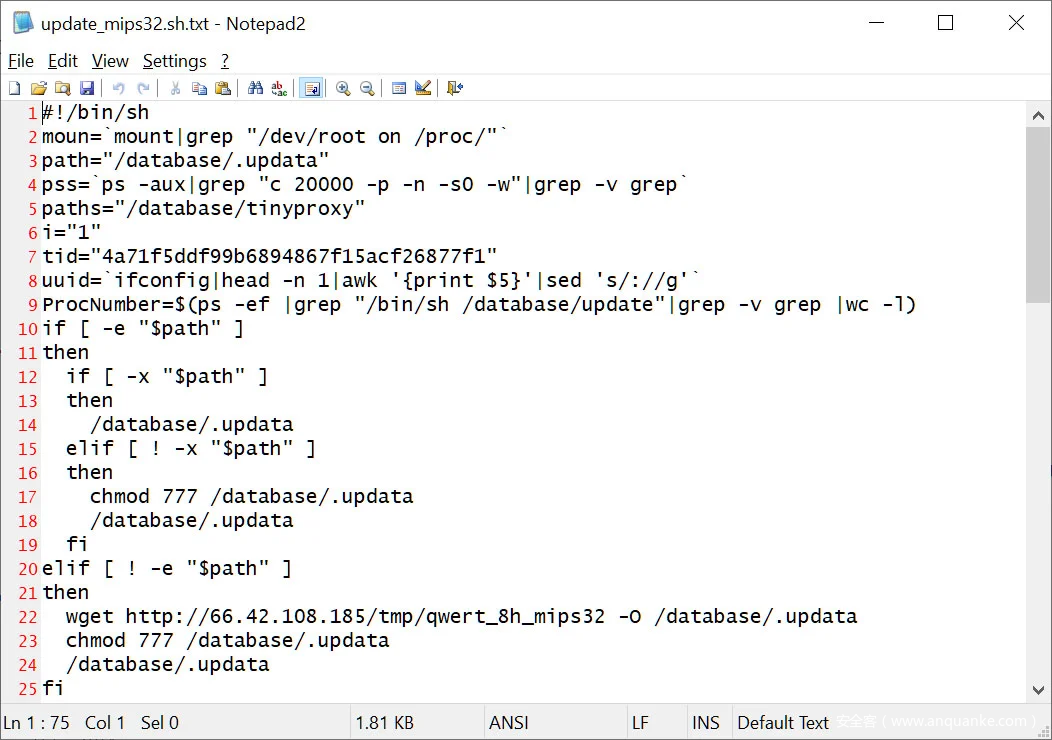The height and width of the screenshot is (740, 1052).
Task: Open Find with the binoculars icon
Action: click(x=256, y=88)
